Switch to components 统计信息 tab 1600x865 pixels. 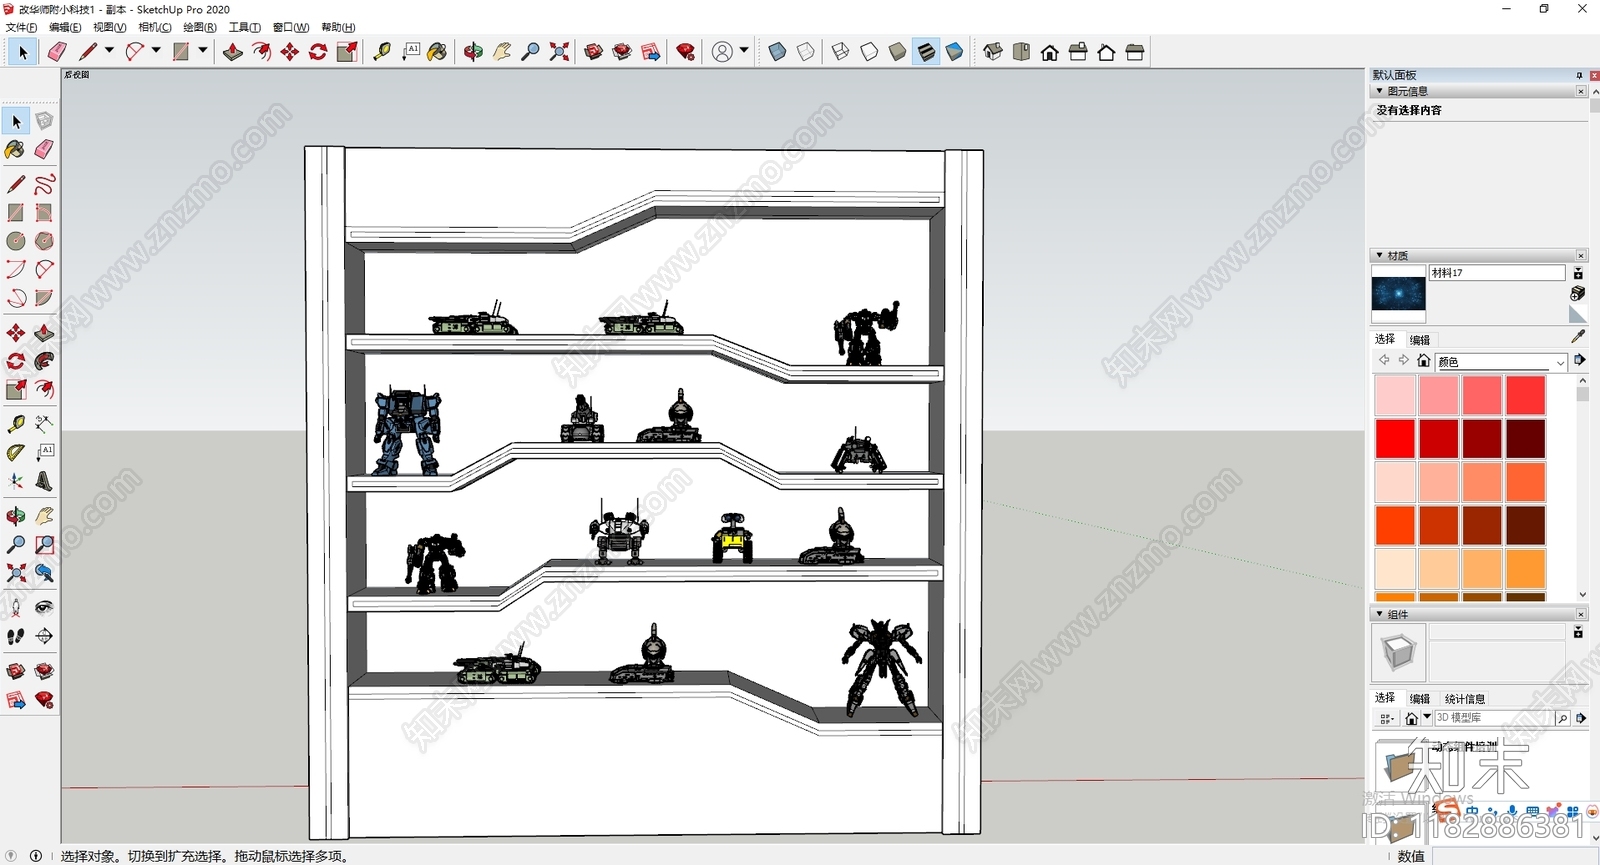click(1465, 699)
